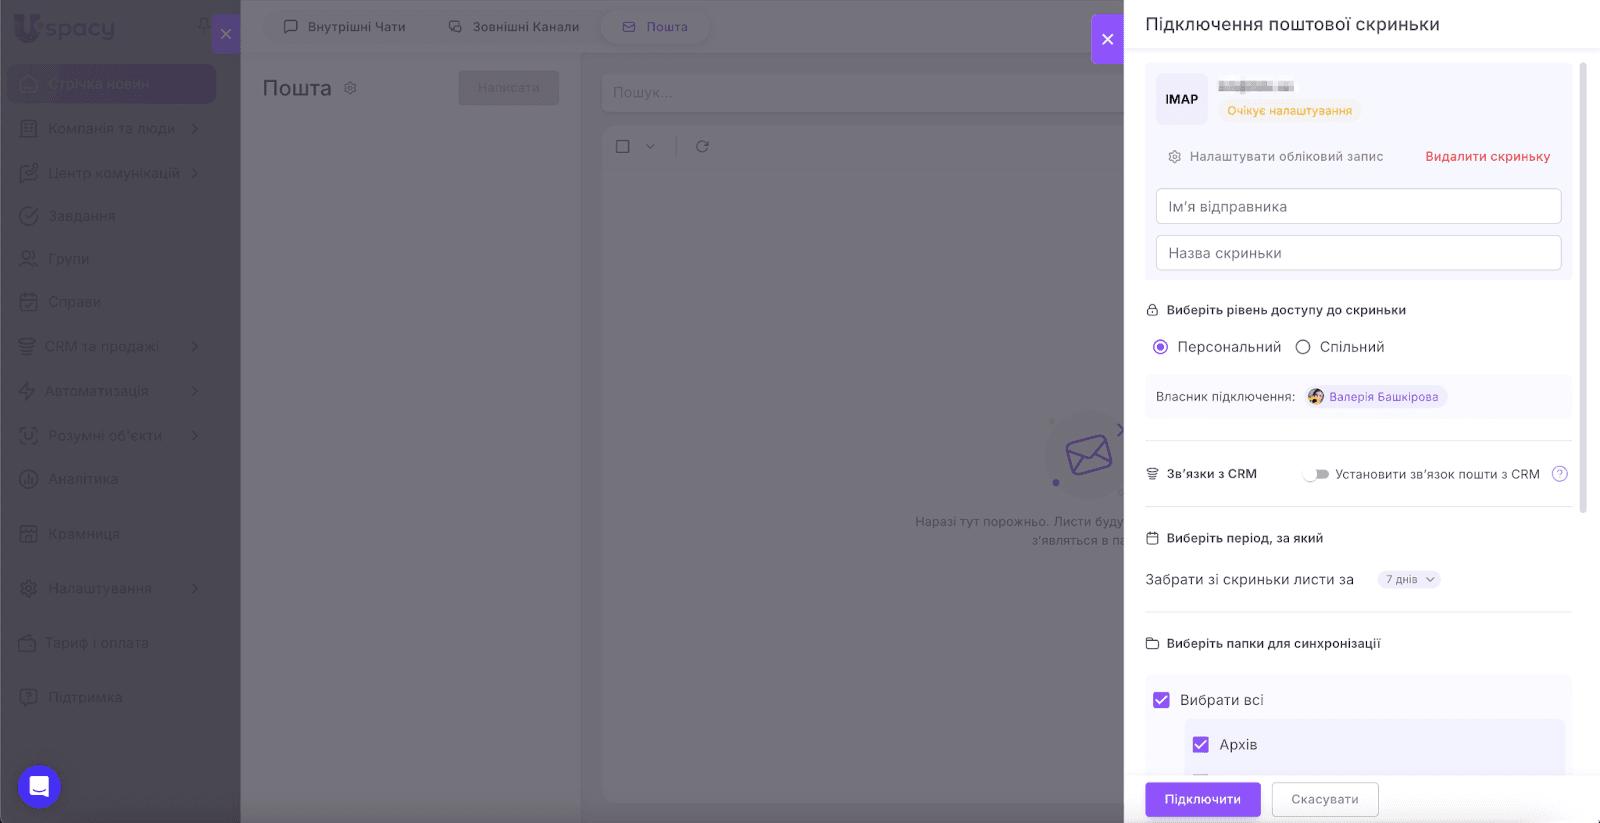1600x823 pixels.
Task: Toggle Вибрати всі checkbox
Action: click(1161, 700)
